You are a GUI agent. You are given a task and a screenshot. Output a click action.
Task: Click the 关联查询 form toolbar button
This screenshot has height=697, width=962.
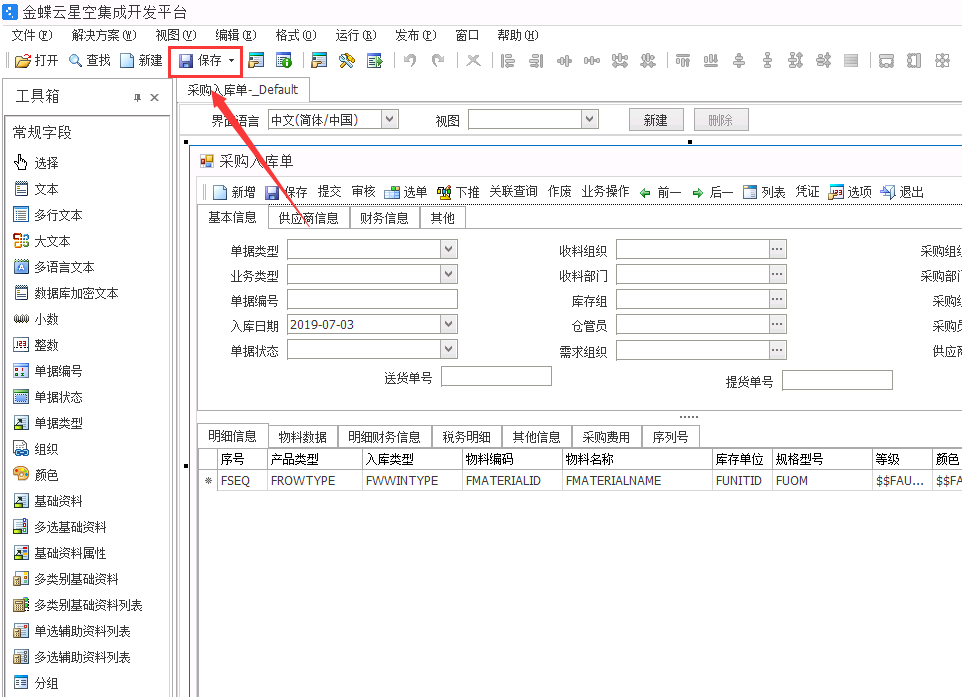click(x=514, y=192)
